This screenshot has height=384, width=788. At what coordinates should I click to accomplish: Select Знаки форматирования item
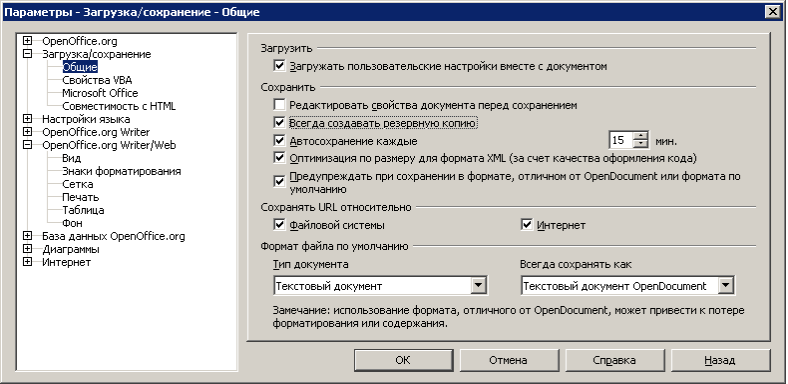coord(121,171)
